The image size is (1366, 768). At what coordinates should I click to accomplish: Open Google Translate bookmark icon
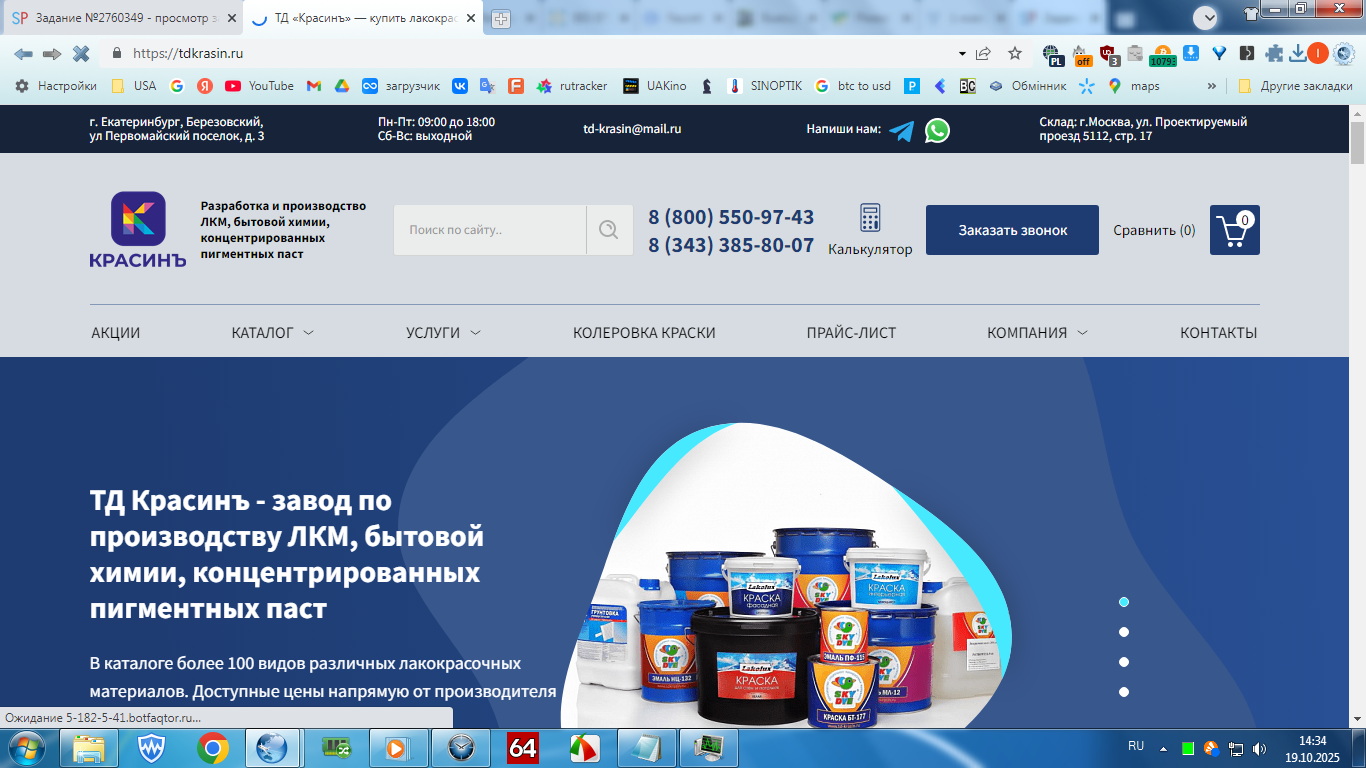[487, 86]
